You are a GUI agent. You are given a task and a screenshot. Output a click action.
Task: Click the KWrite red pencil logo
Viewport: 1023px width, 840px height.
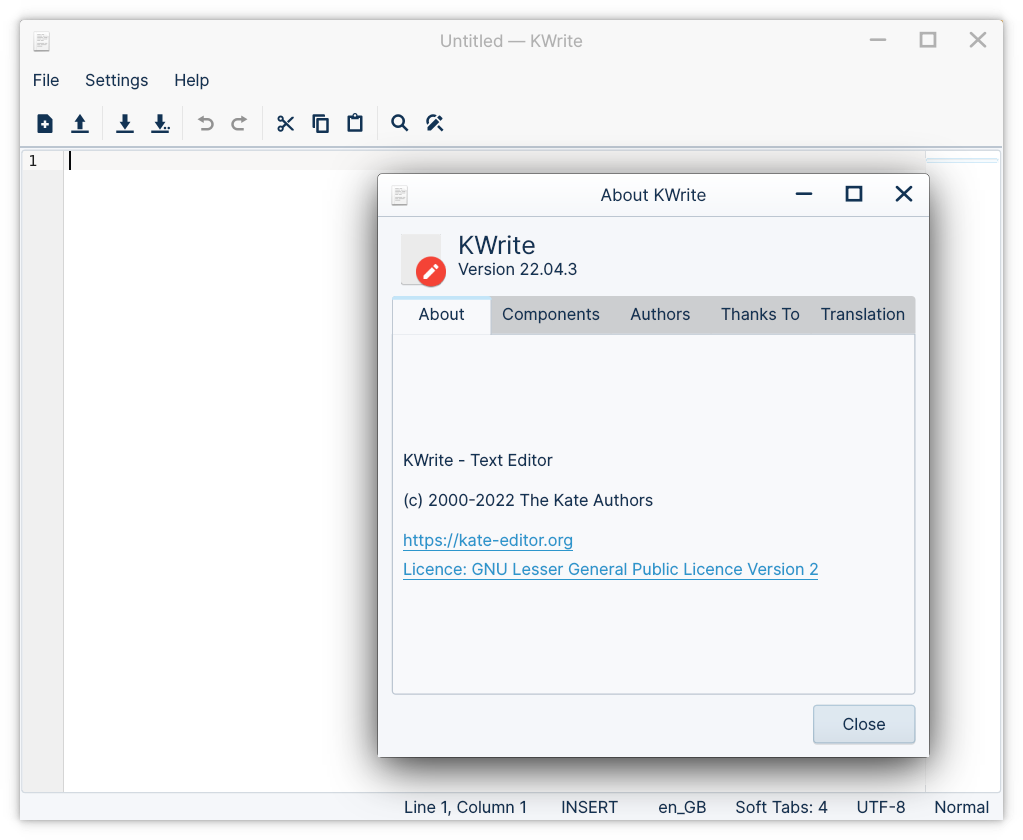pos(423,260)
